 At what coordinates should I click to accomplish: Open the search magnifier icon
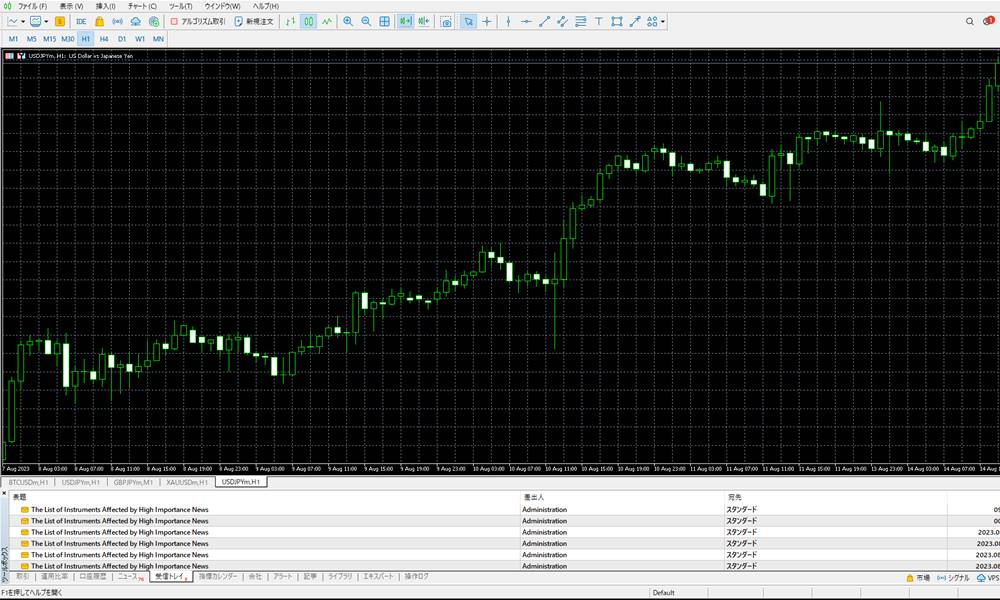tap(970, 21)
